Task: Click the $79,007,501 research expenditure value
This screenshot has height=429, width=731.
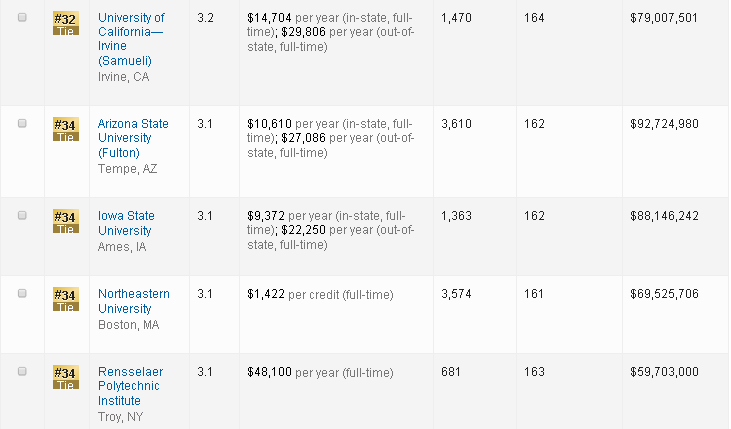Action: 664,18
